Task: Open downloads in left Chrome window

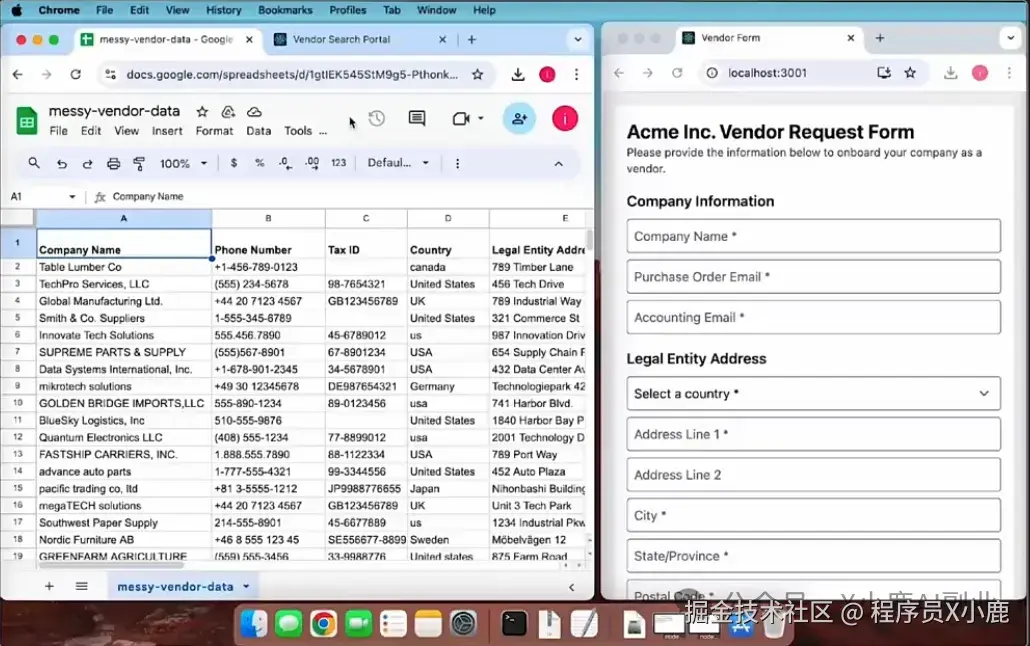Action: (x=518, y=74)
